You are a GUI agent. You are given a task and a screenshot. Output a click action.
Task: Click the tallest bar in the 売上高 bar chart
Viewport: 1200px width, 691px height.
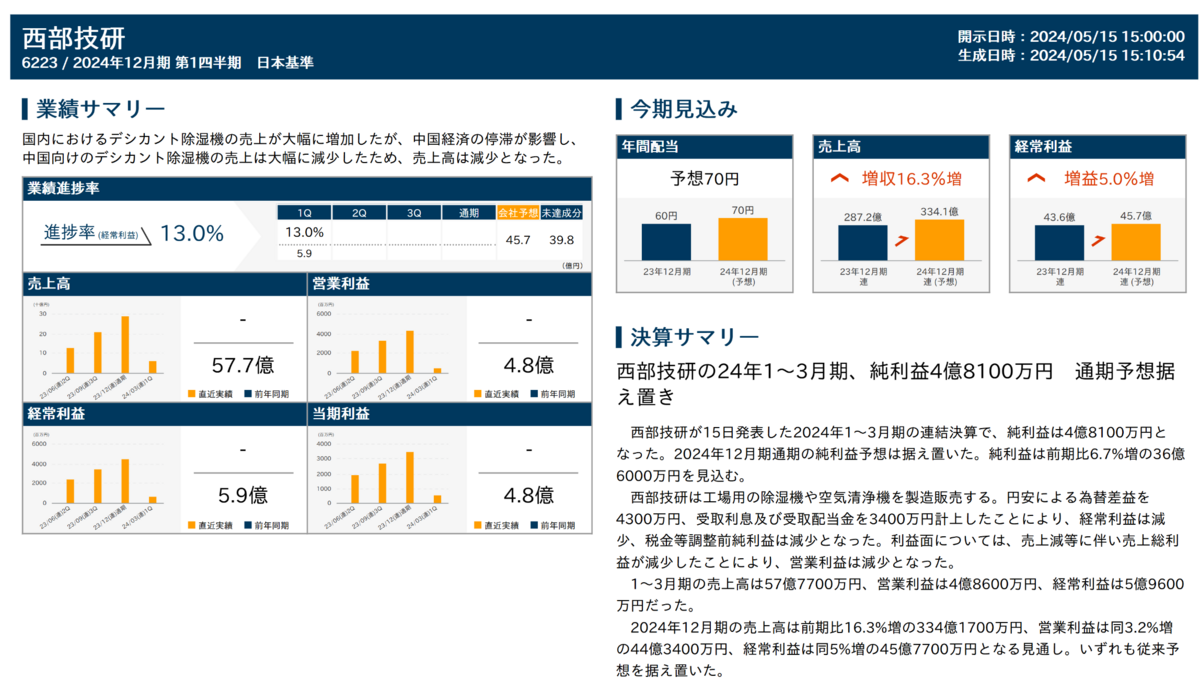tap(125, 344)
